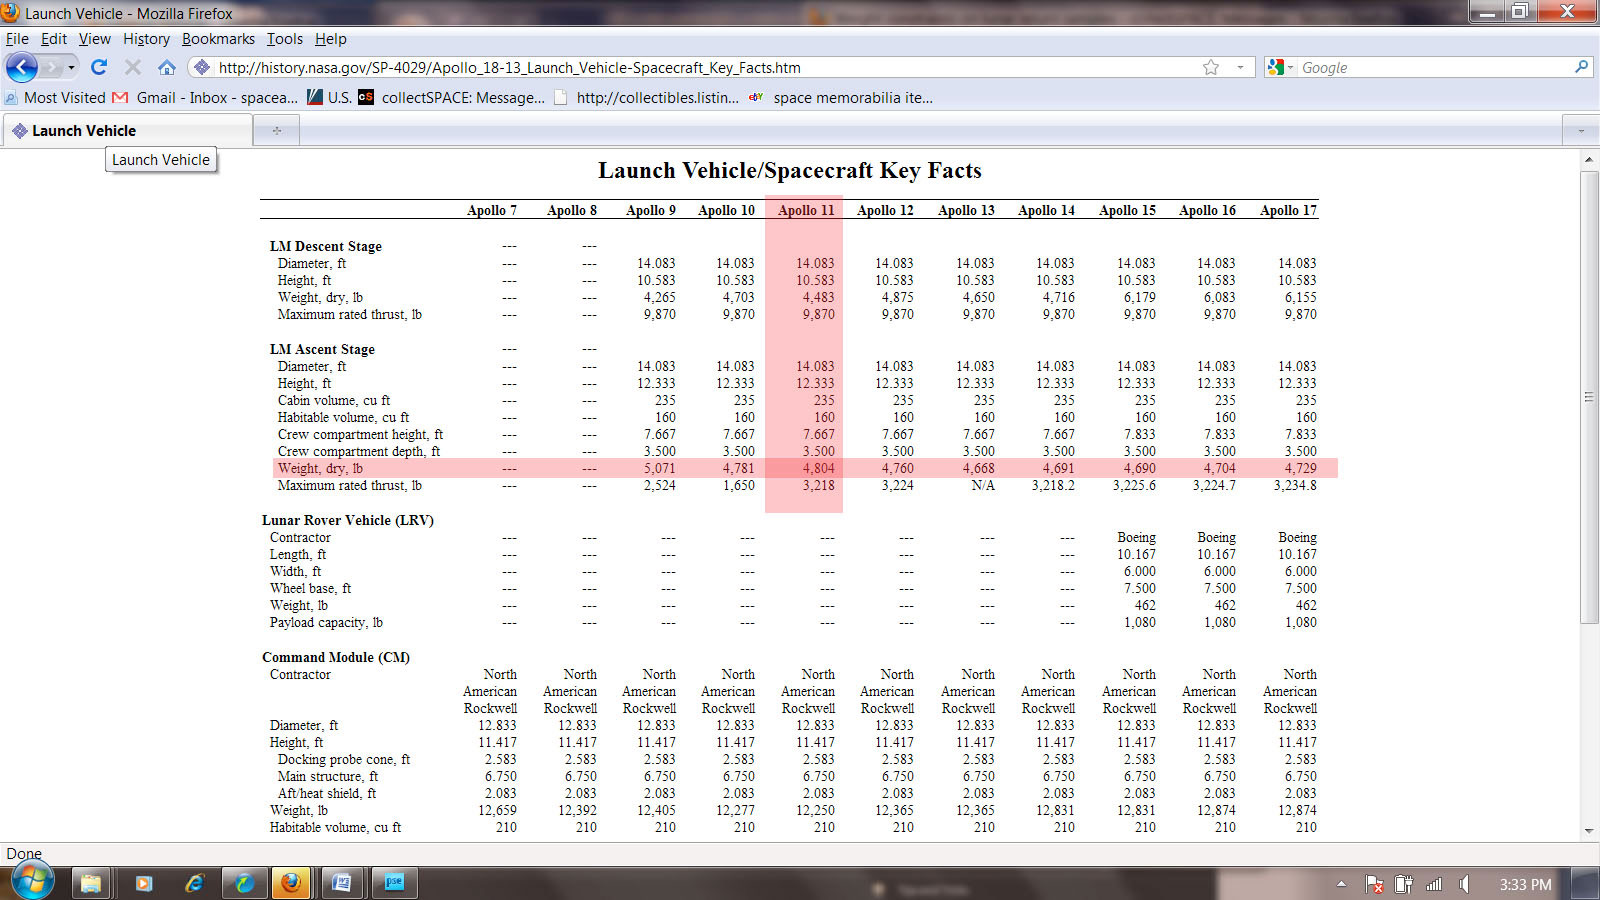
Task: Open the URL history dropdown arrow
Action: point(1240,67)
